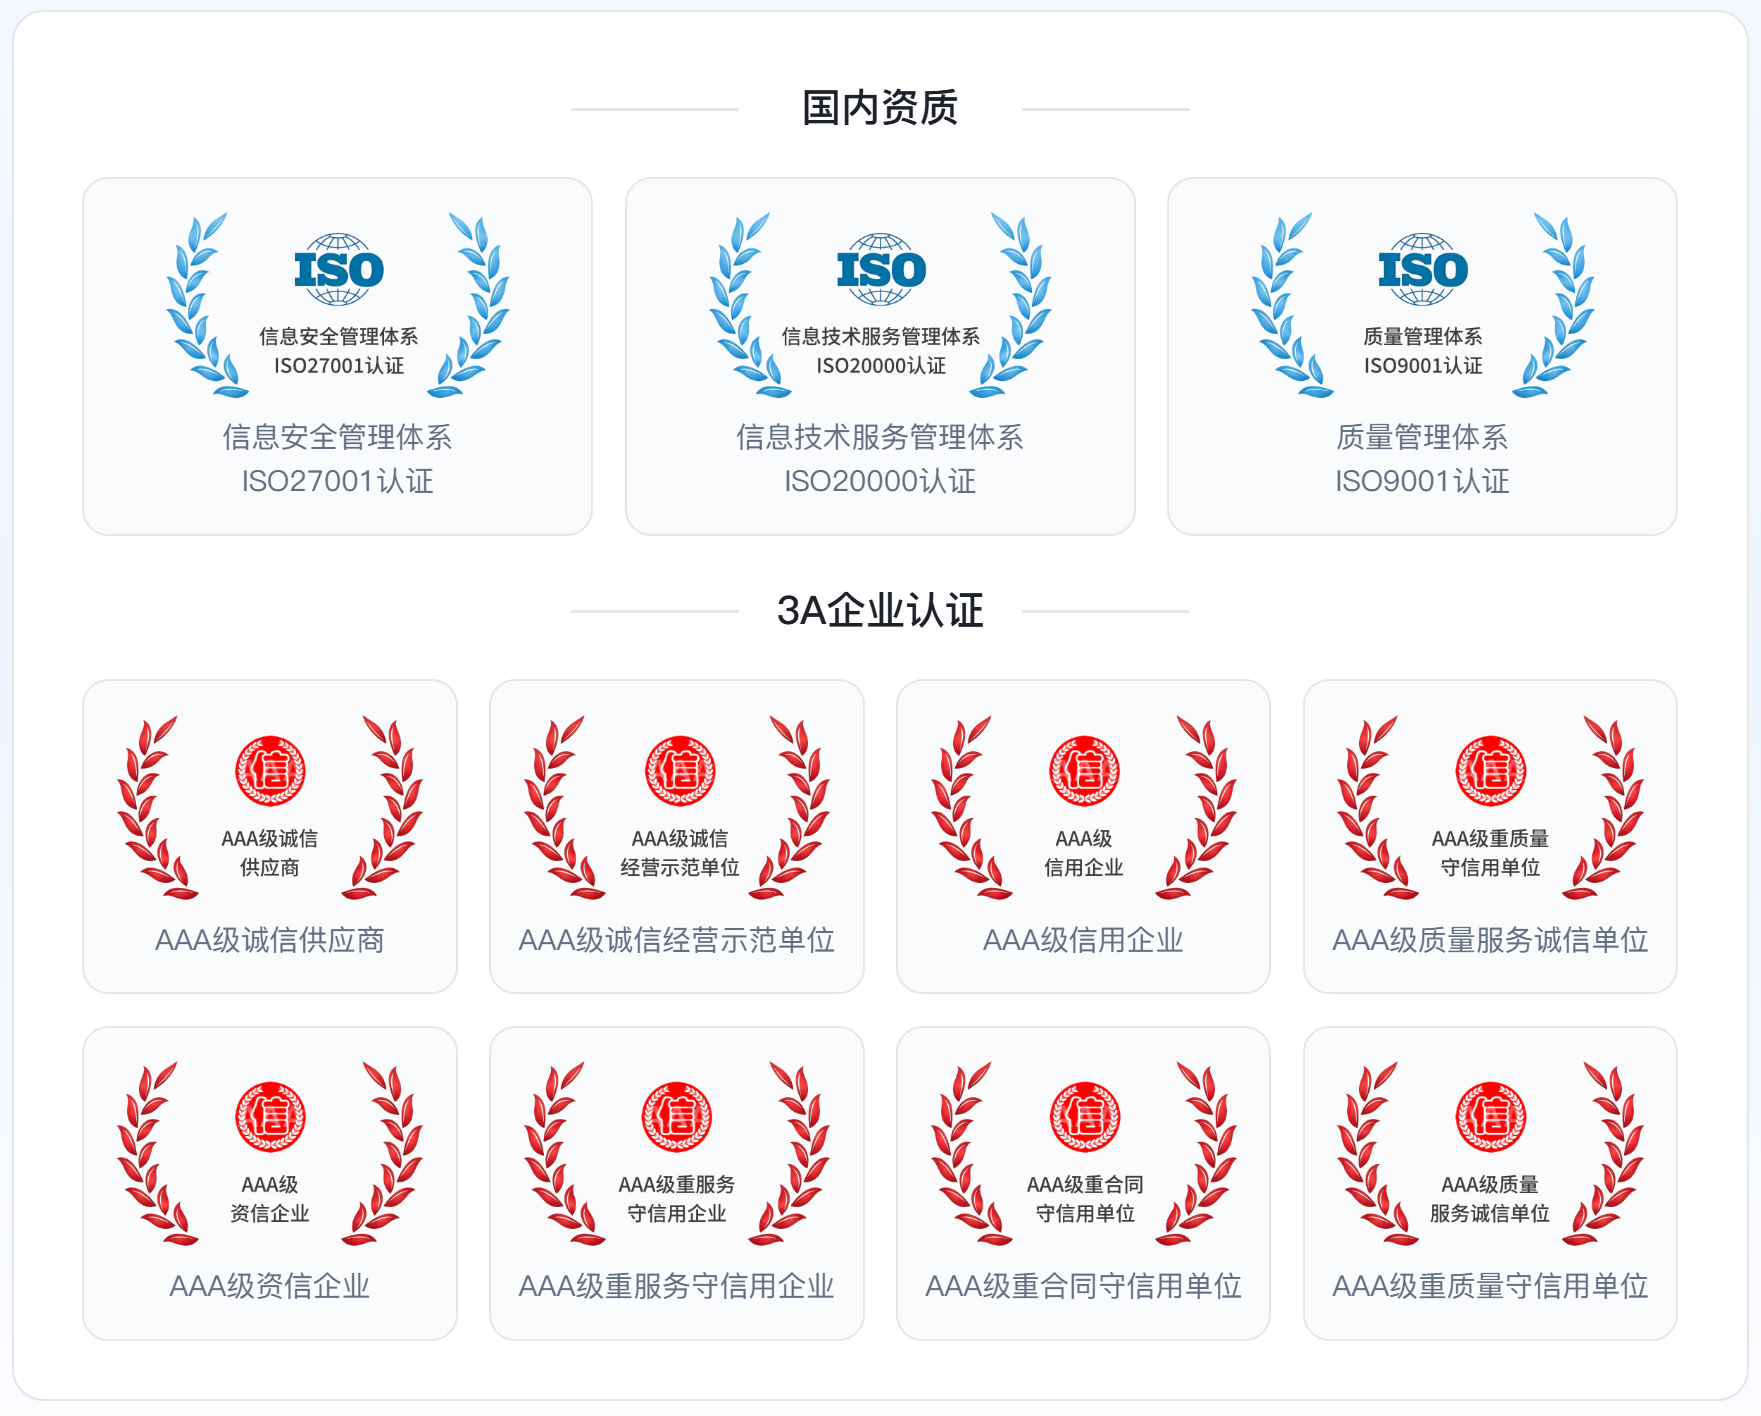Viewport: 1761px width, 1416px height.
Task: Click the red seal in AAA级重服务守信用企业 card
Action: pyautogui.click(x=677, y=1117)
